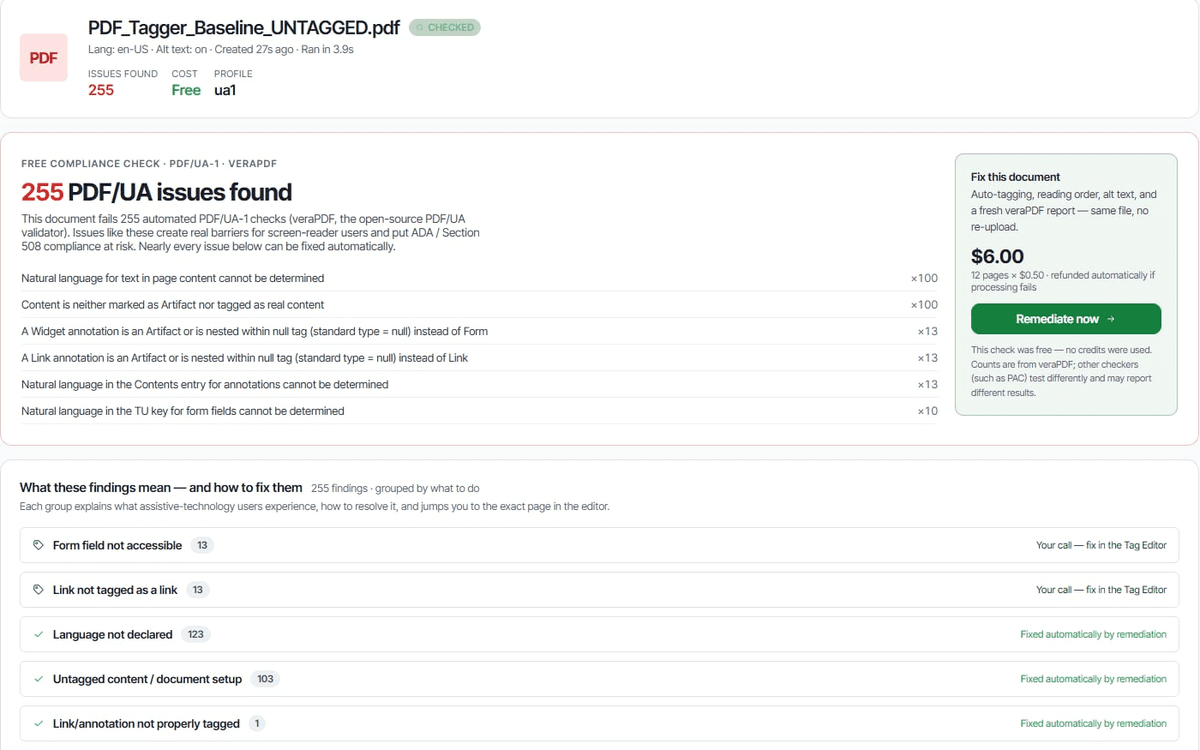The image size is (1200, 750).
Task: Click the 255 PDF/UA issues found heading
Action: coord(157,192)
